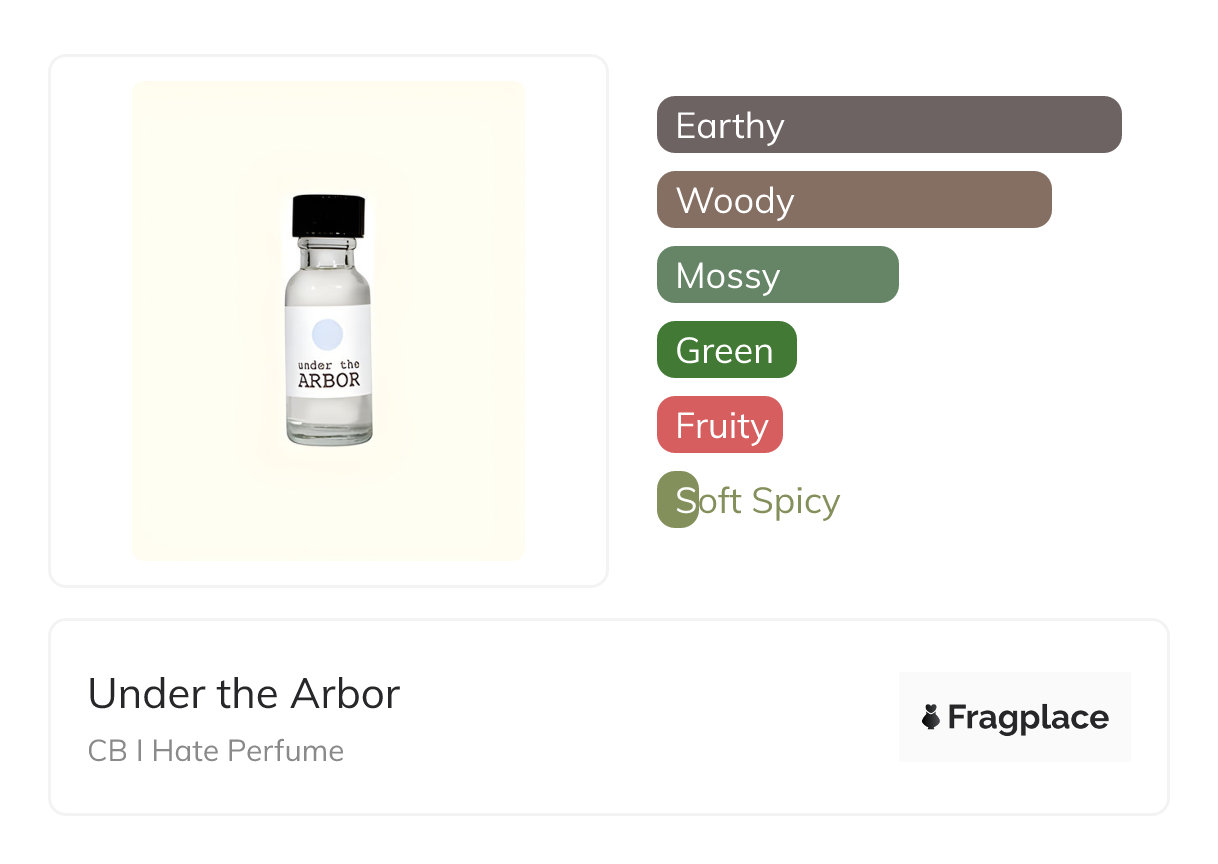Click the word "Earthy" in the top bar
The width and height of the screenshot is (1218, 864).
(730, 126)
